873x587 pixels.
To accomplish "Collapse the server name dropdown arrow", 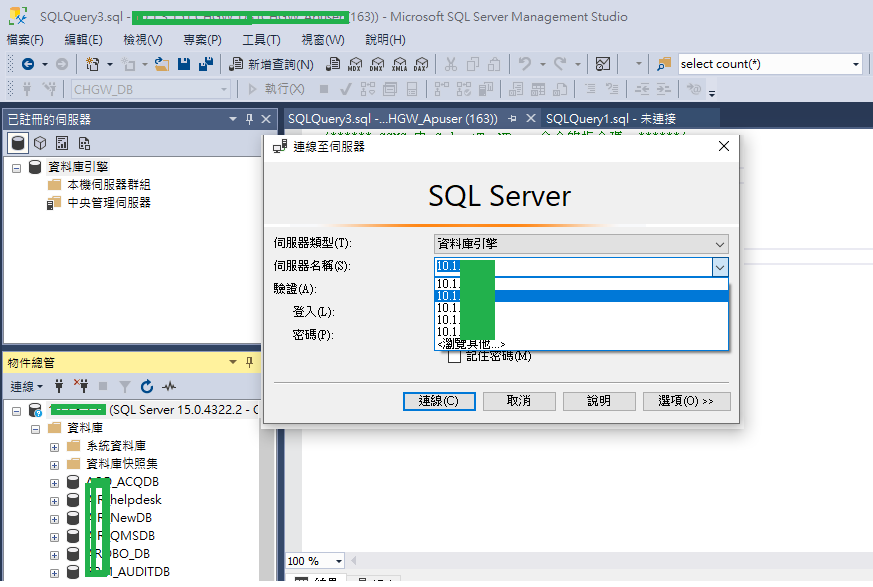I will 719,267.
